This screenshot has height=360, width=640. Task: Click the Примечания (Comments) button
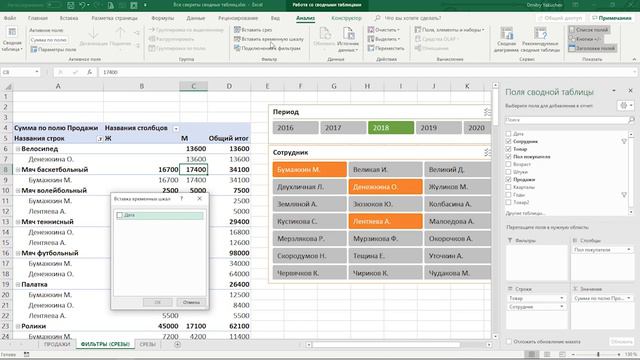pos(611,18)
